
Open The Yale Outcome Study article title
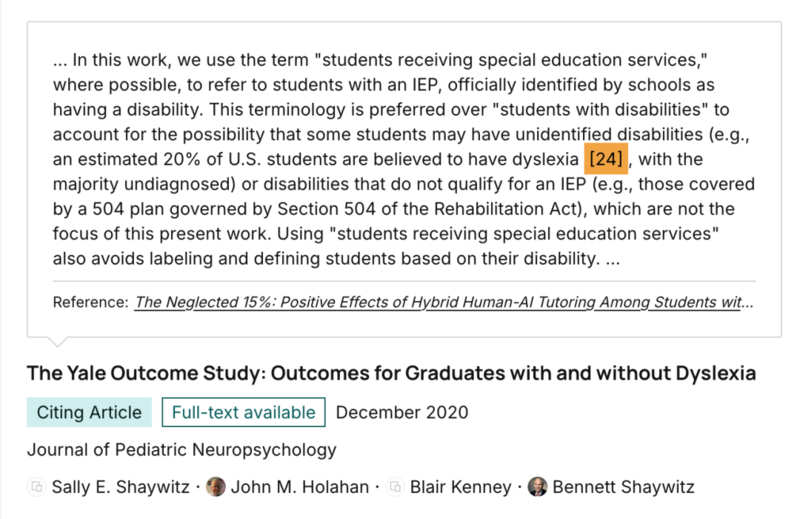[x=391, y=373]
